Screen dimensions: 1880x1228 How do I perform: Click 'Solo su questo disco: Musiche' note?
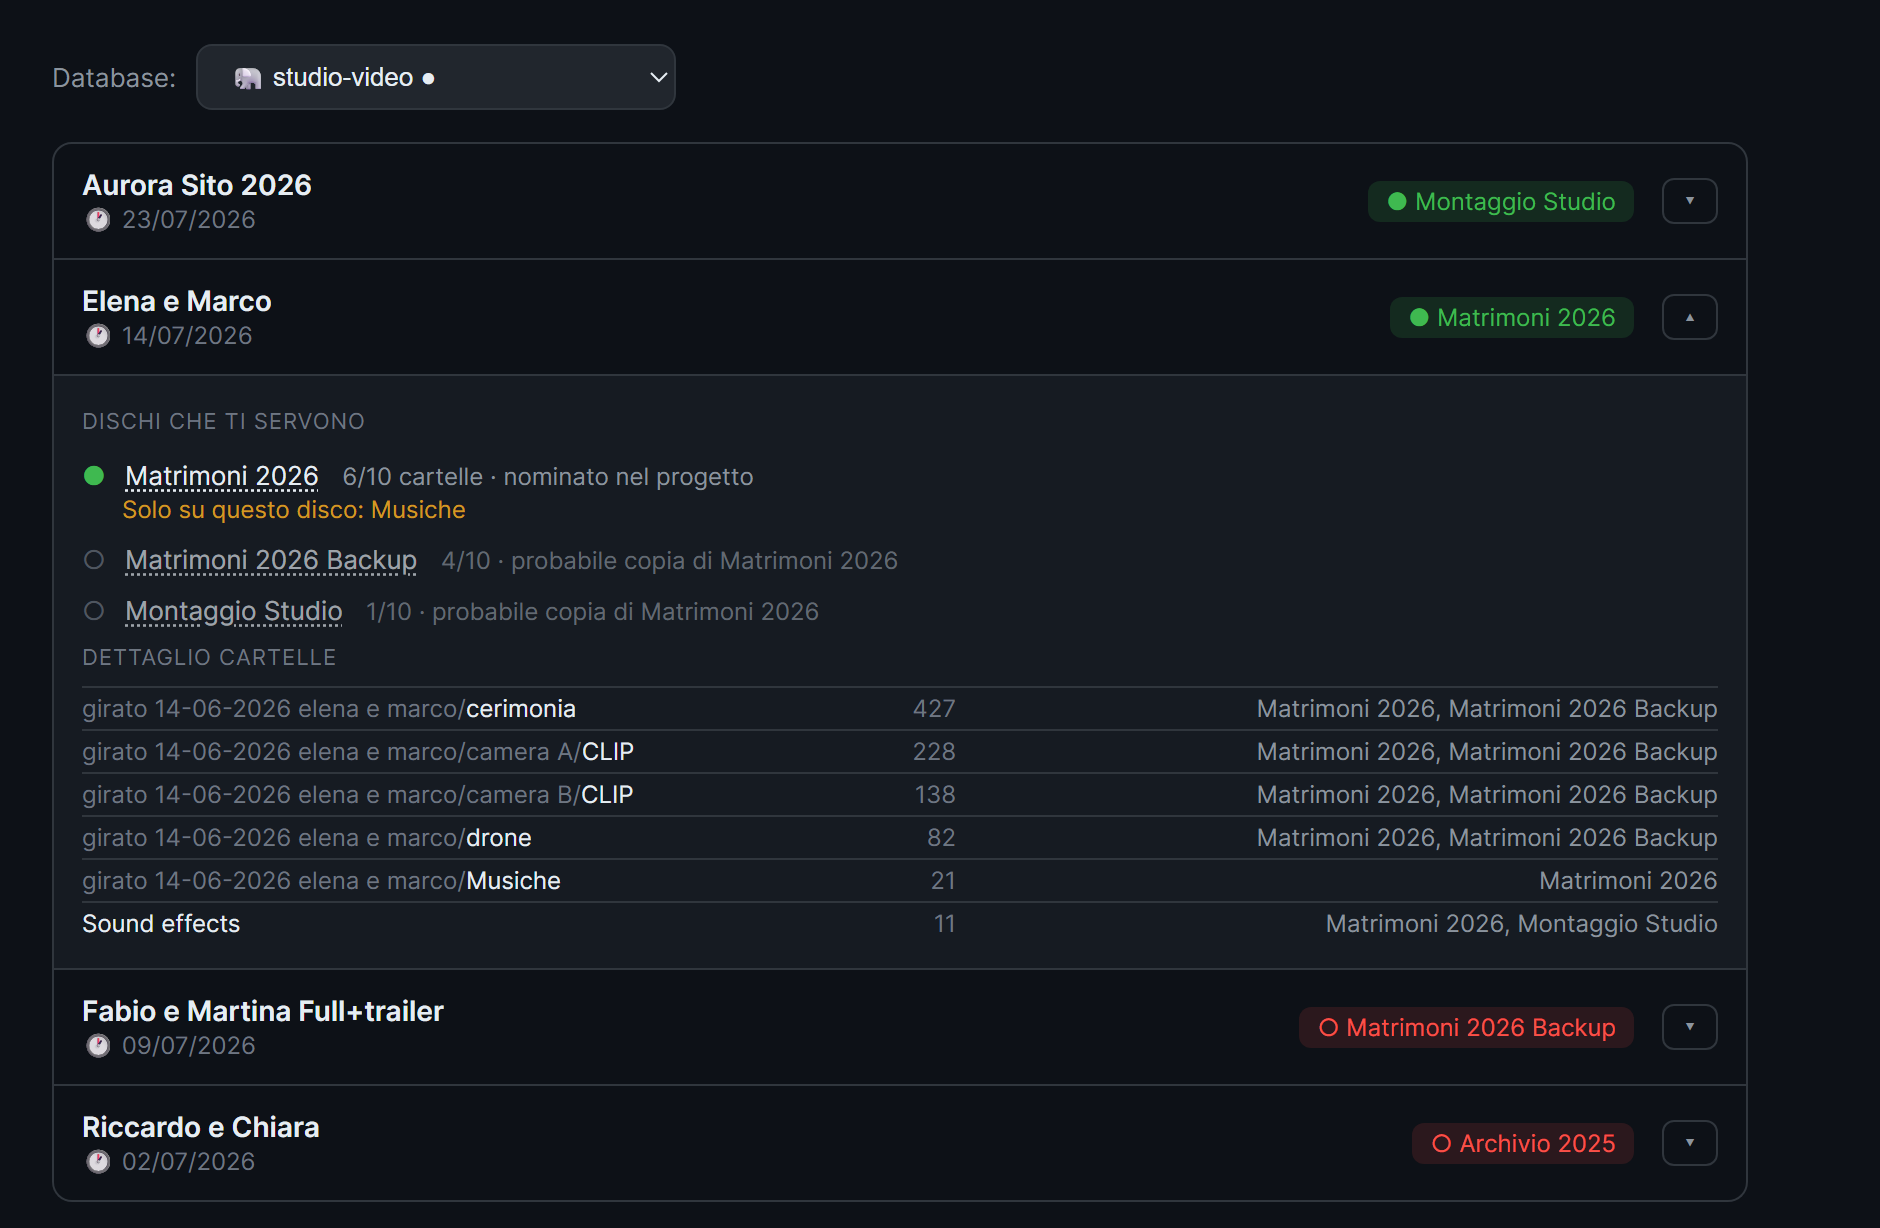pos(294,510)
